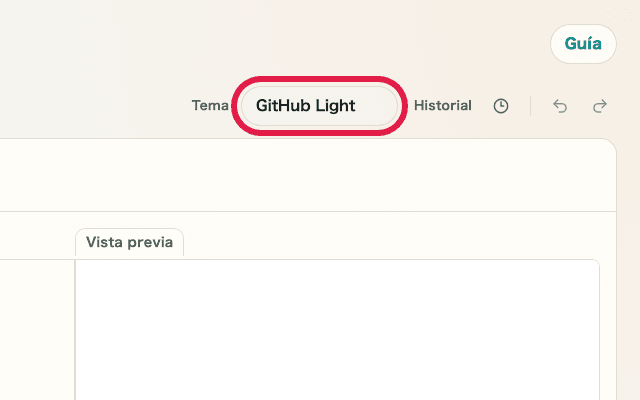The width and height of the screenshot is (640, 400).
Task: Undo the last change
Action: pos(560,105)
